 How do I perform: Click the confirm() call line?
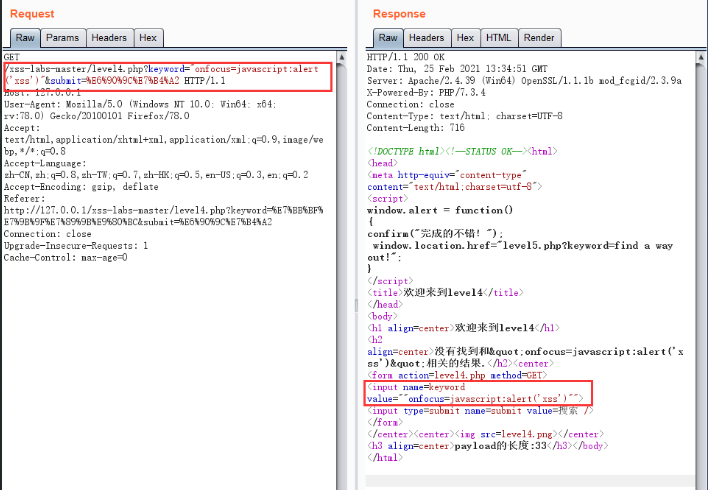tap(435, 234)
